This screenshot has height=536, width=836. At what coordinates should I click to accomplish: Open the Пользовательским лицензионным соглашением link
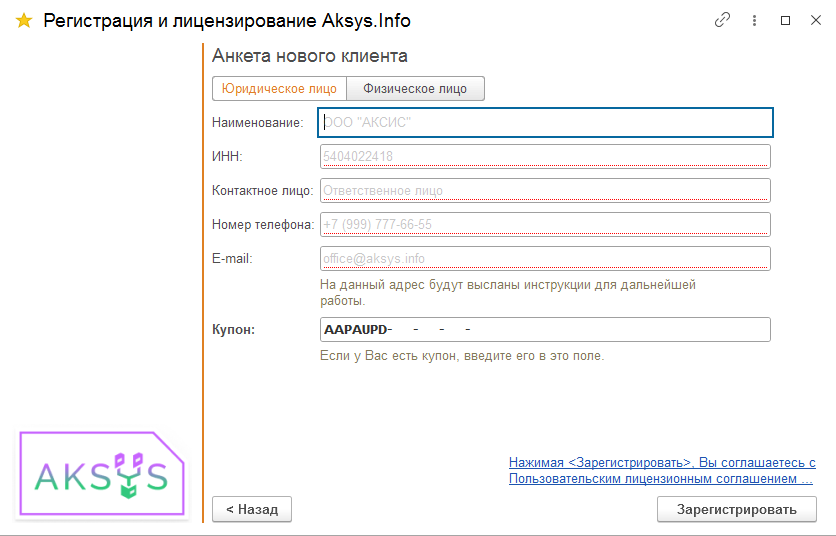[662, 470]
